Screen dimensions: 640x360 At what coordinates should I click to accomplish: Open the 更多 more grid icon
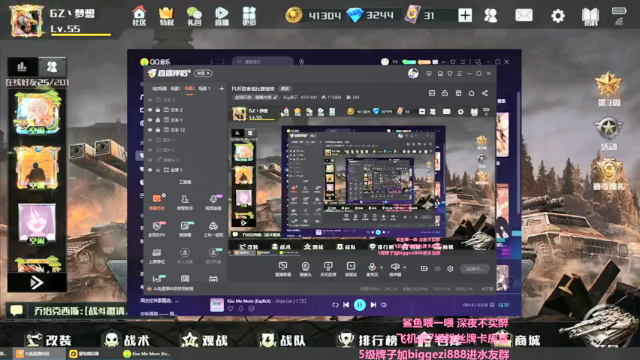pos(249,16)
